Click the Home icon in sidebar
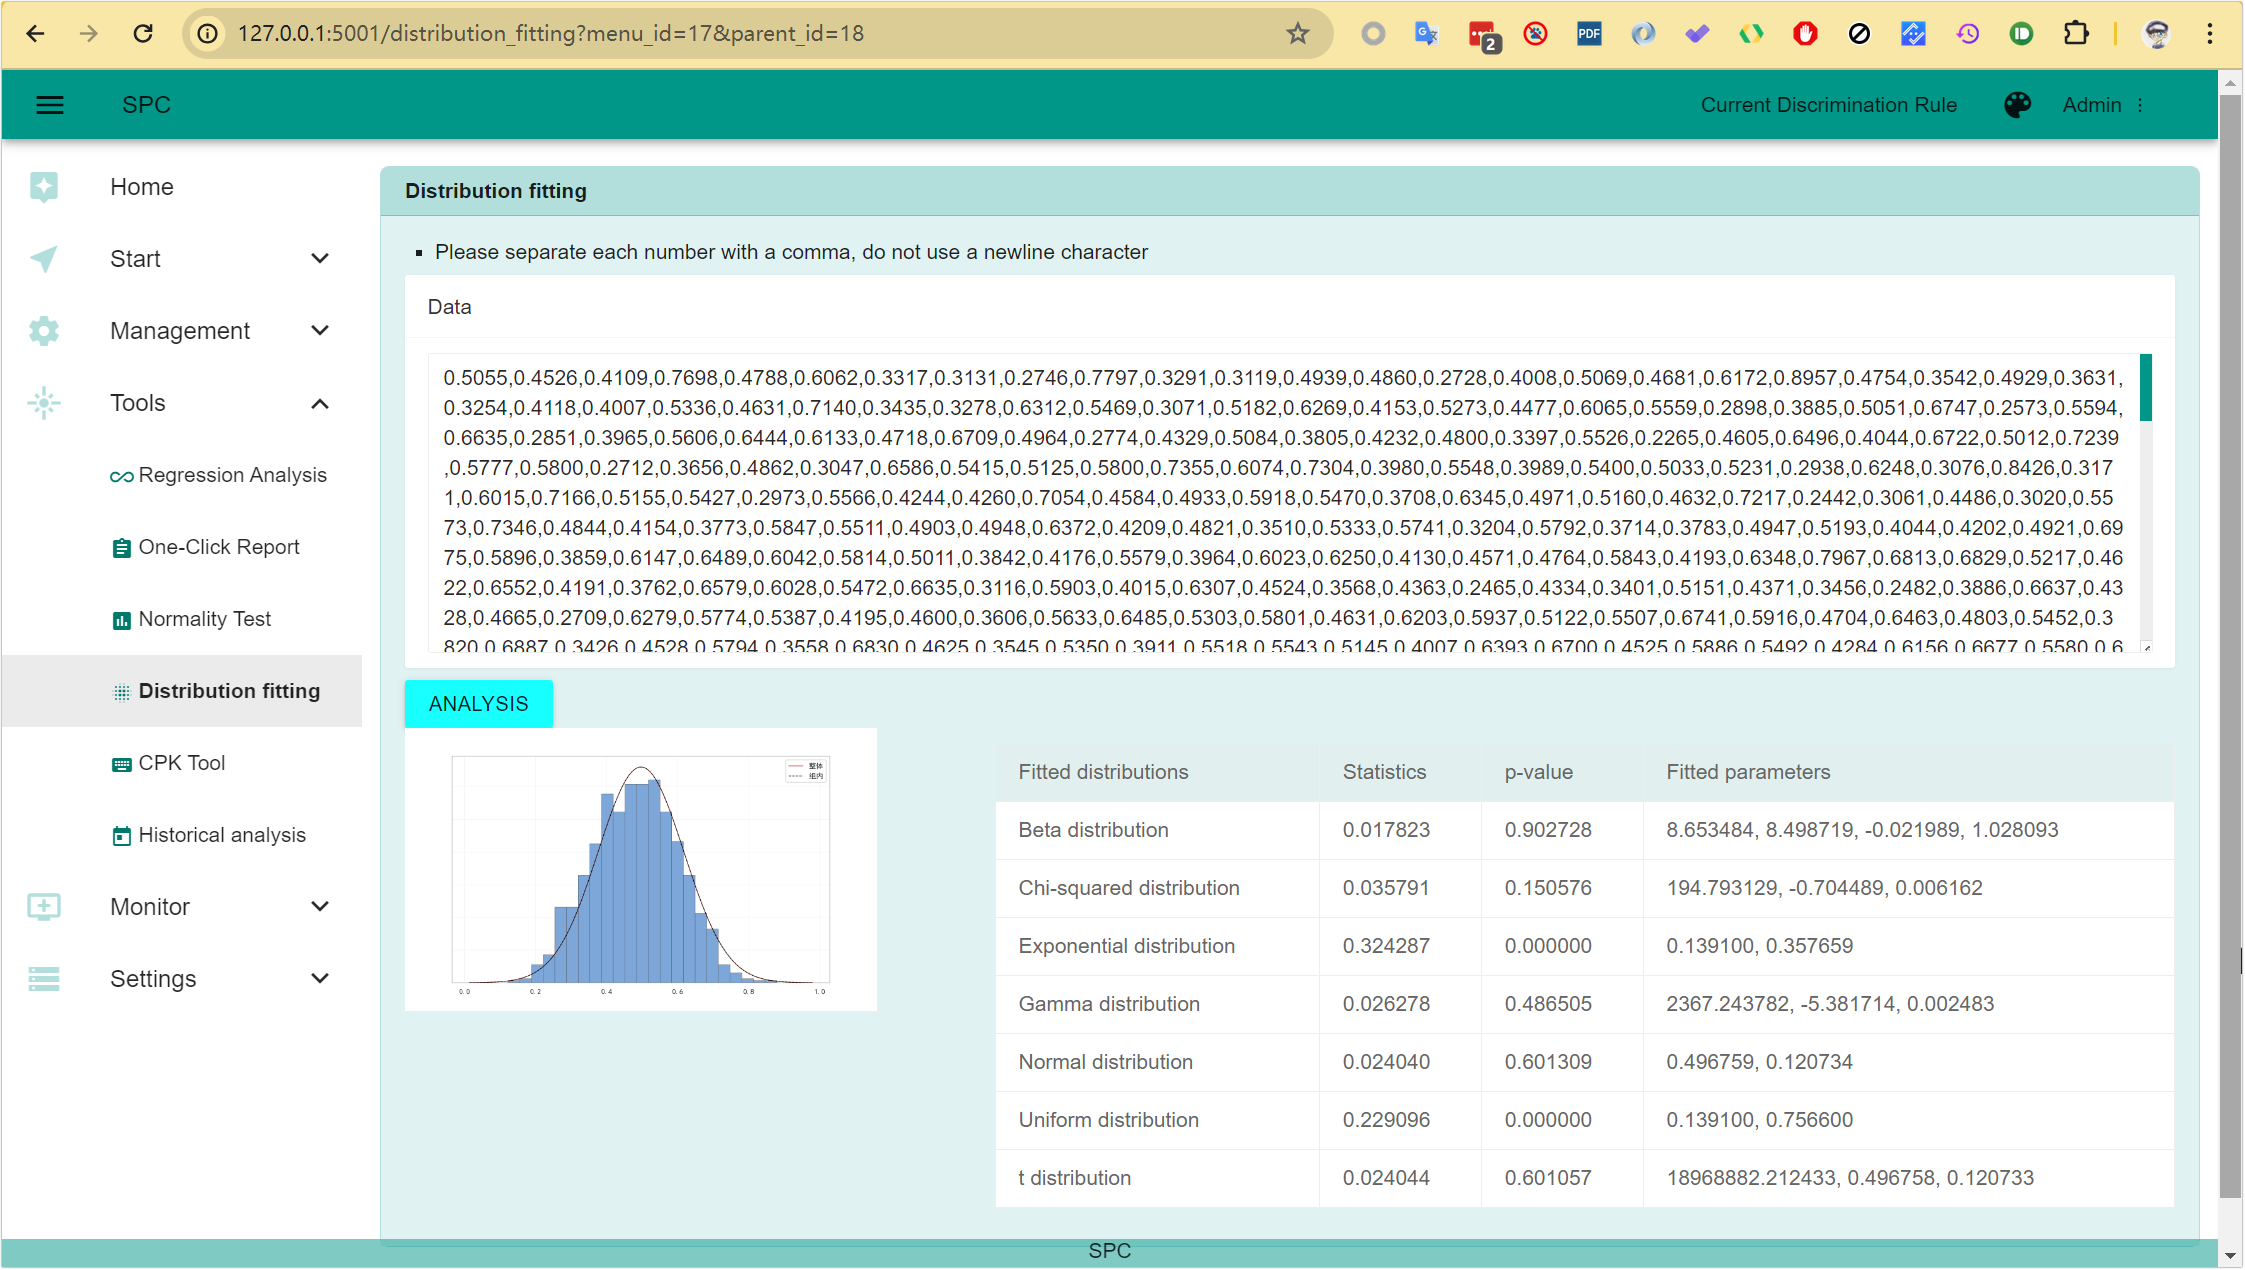Screen dimensions: 2245x1270 [43, 185]
